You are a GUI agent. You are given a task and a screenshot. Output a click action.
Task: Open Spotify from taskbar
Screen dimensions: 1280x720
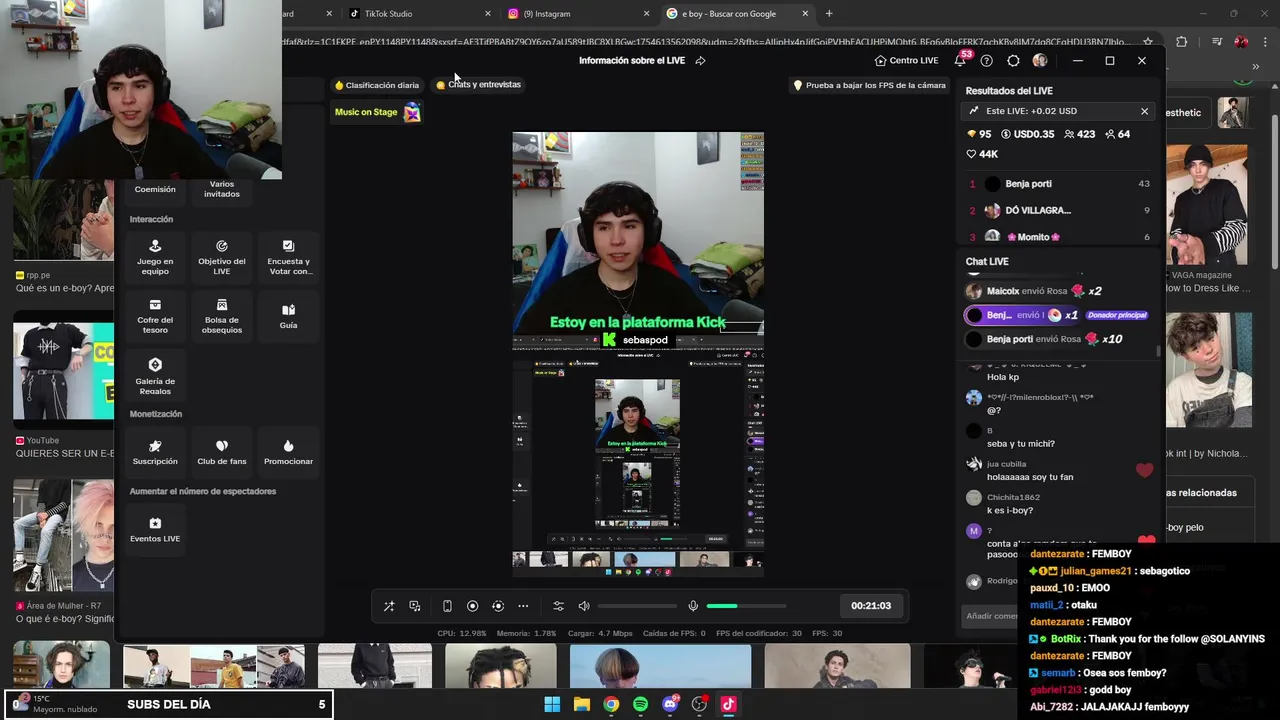(641, 704)
